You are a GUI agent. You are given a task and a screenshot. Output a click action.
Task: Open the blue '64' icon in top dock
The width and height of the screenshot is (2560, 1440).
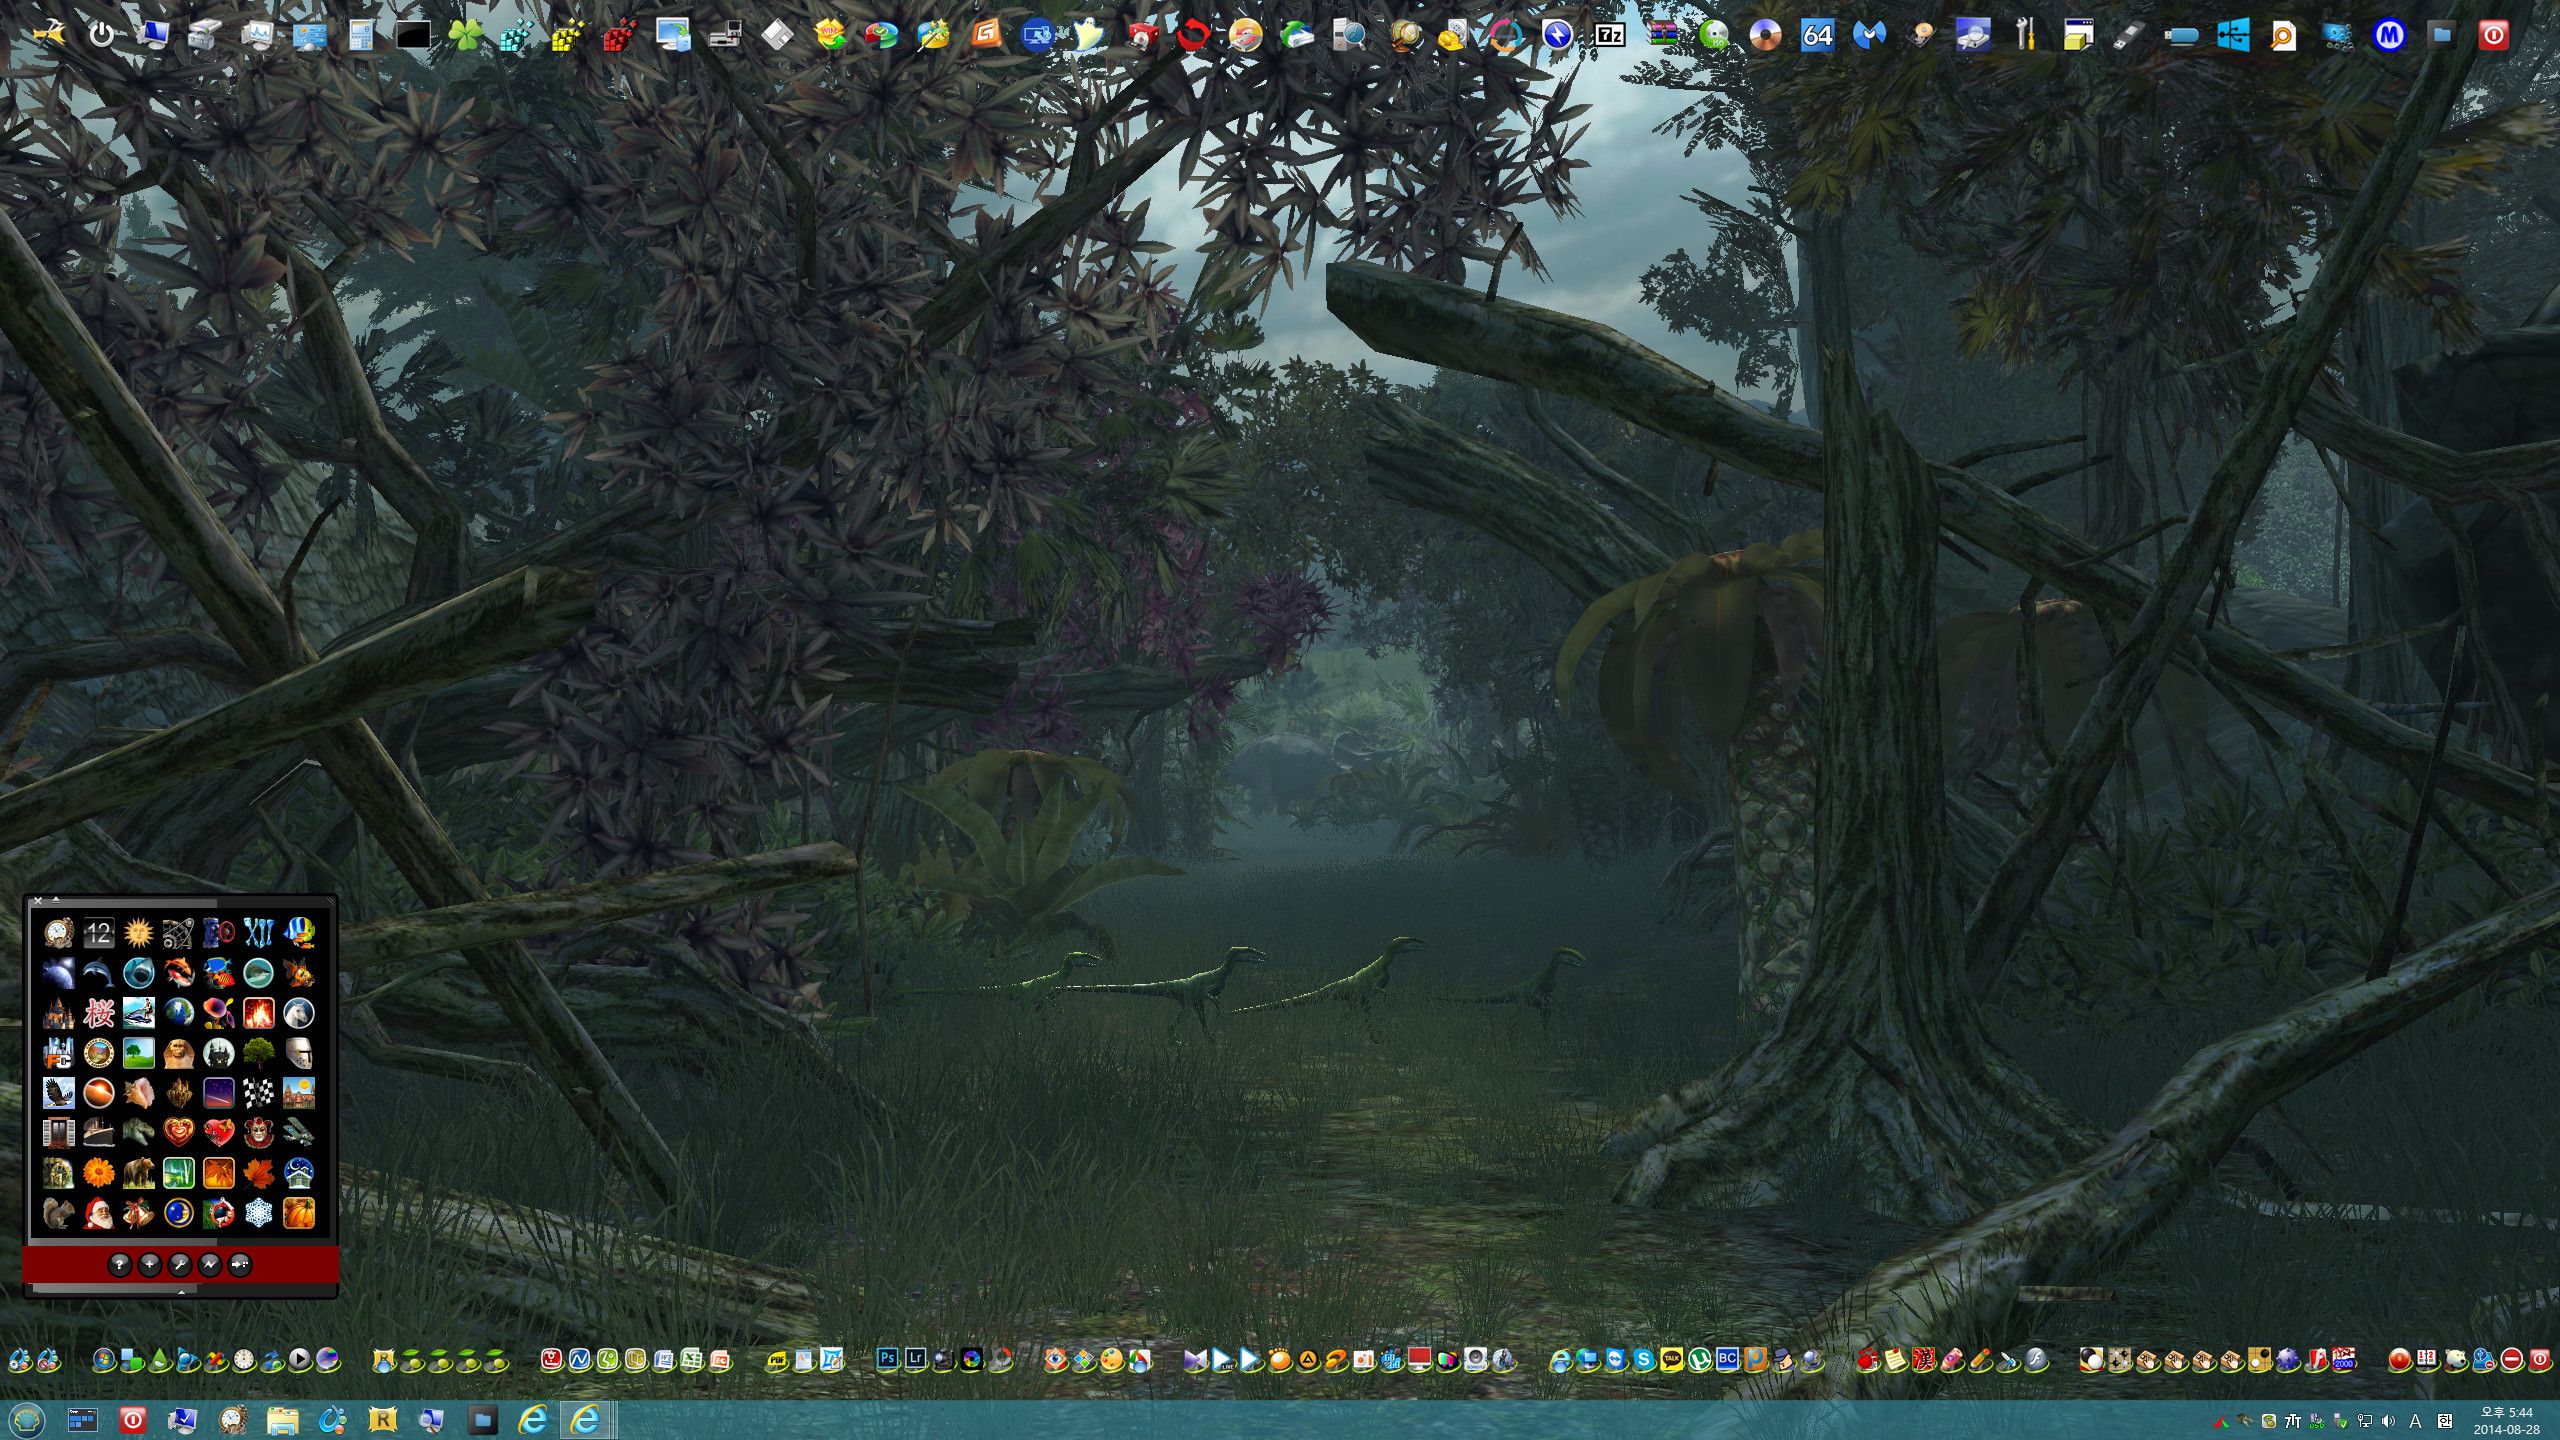click(1817, 36)
